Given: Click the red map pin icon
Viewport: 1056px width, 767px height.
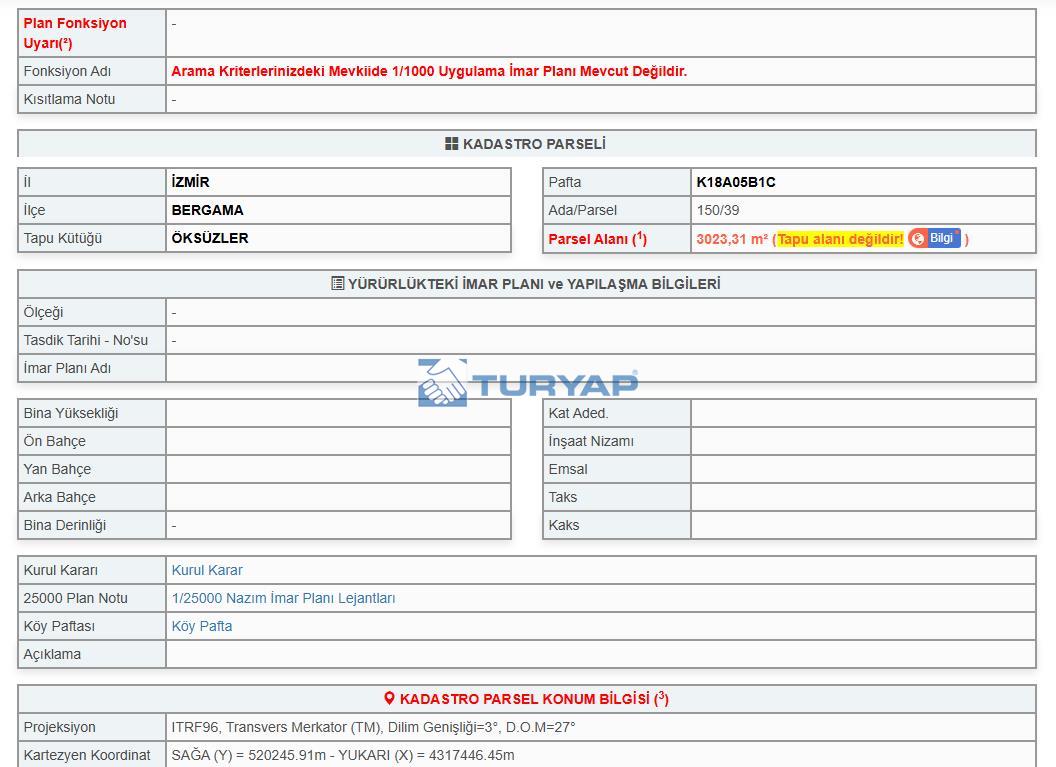Looking at the screenshot, I should pyautogui.click(x=389, y=699).
